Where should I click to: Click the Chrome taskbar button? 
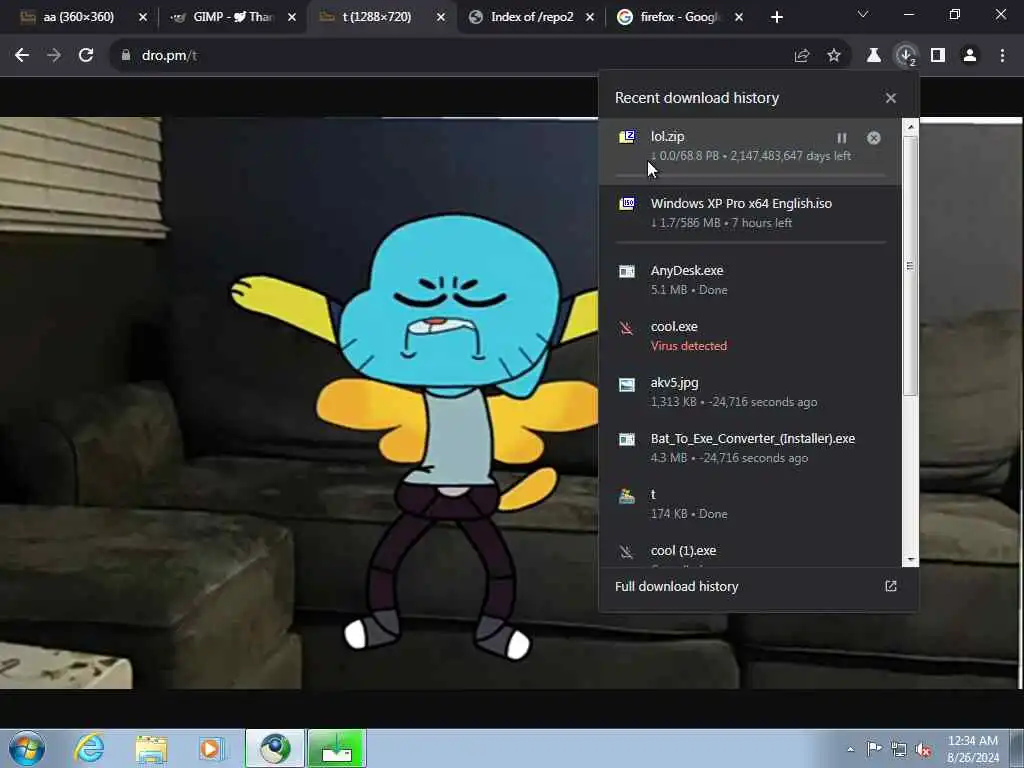coord(275,748)
